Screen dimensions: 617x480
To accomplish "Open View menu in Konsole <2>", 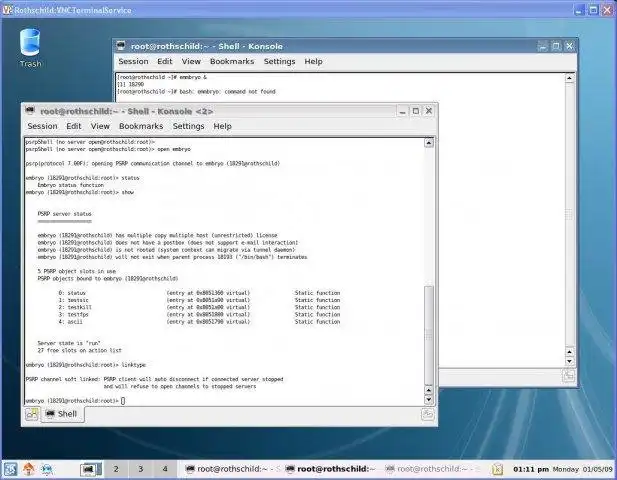I will coord(100,126).
